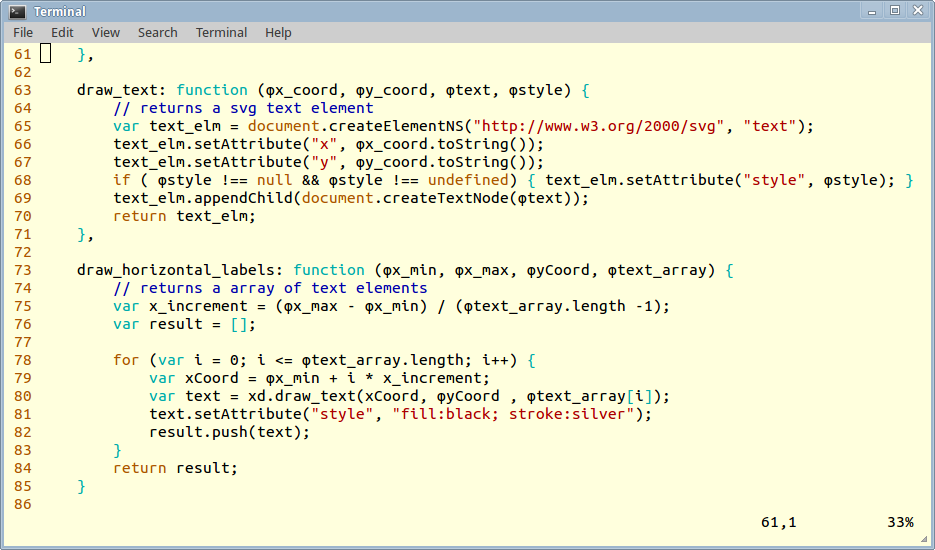Viewport: 935px width, 550px height.
Task: Click the '"style"' string on line 68
Action: coord(773,180)
